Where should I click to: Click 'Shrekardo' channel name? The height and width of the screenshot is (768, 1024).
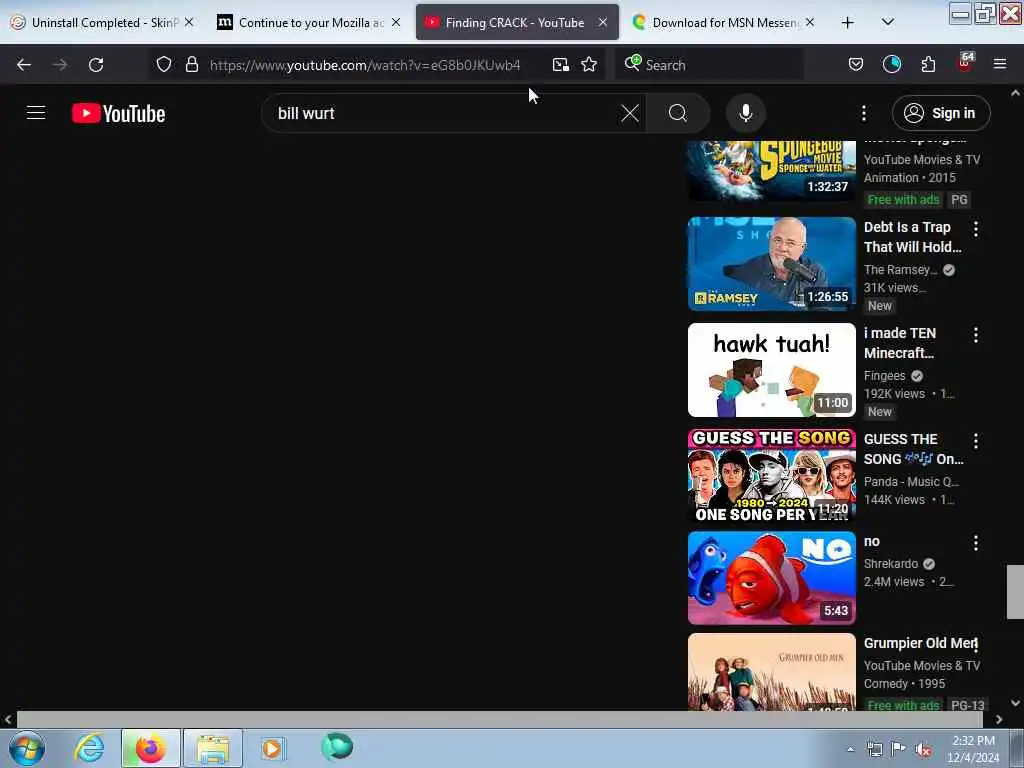point(891,564)
